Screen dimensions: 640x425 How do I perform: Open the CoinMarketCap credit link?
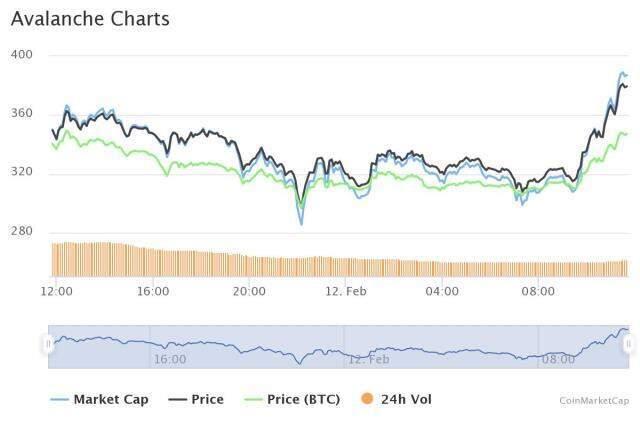click(594, 400)
